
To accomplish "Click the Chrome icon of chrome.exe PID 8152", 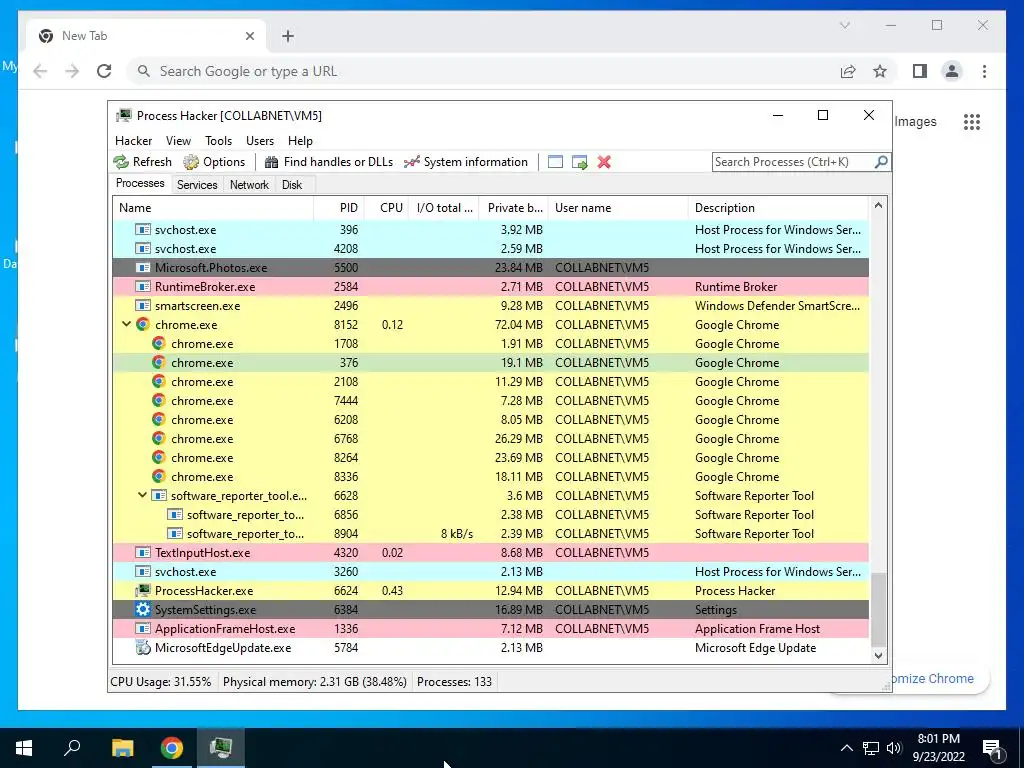I will pyautogui.click(x=143, y=325).
